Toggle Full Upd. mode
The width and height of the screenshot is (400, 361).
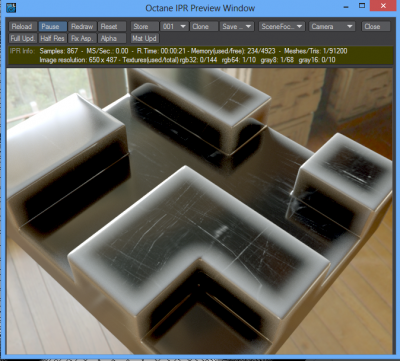[x=23, y=38]
